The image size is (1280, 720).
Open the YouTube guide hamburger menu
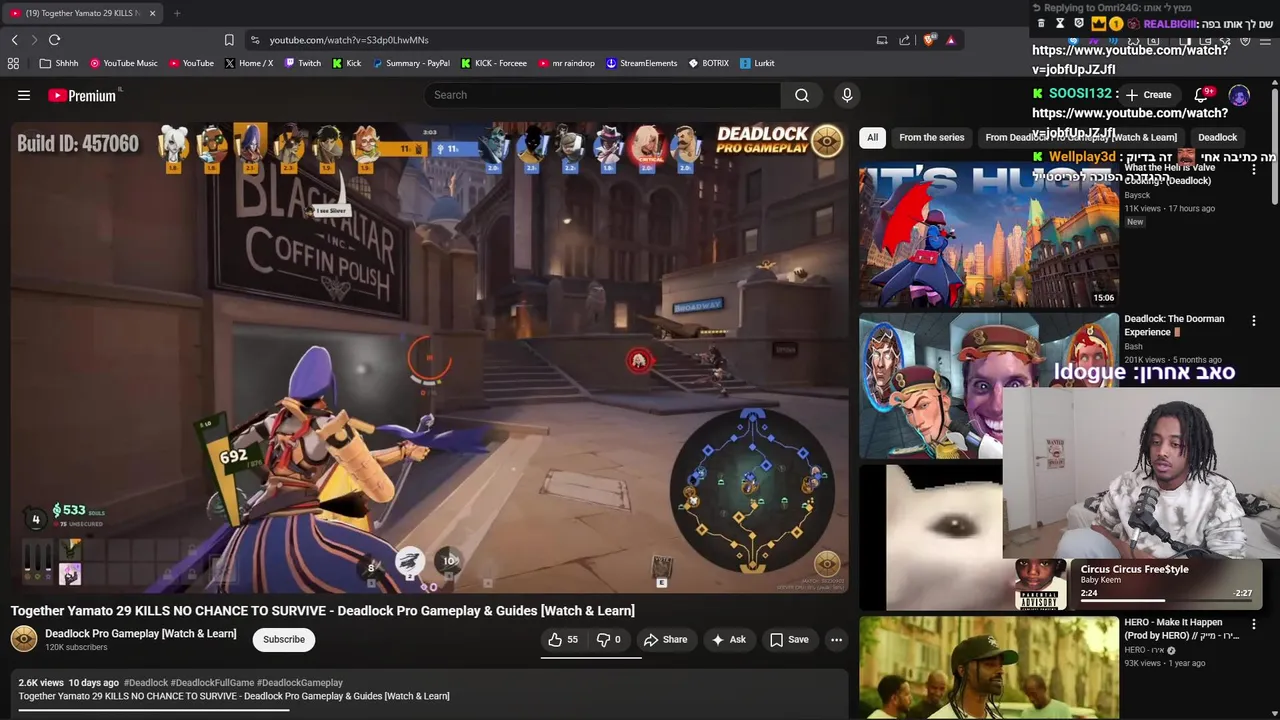24,95
